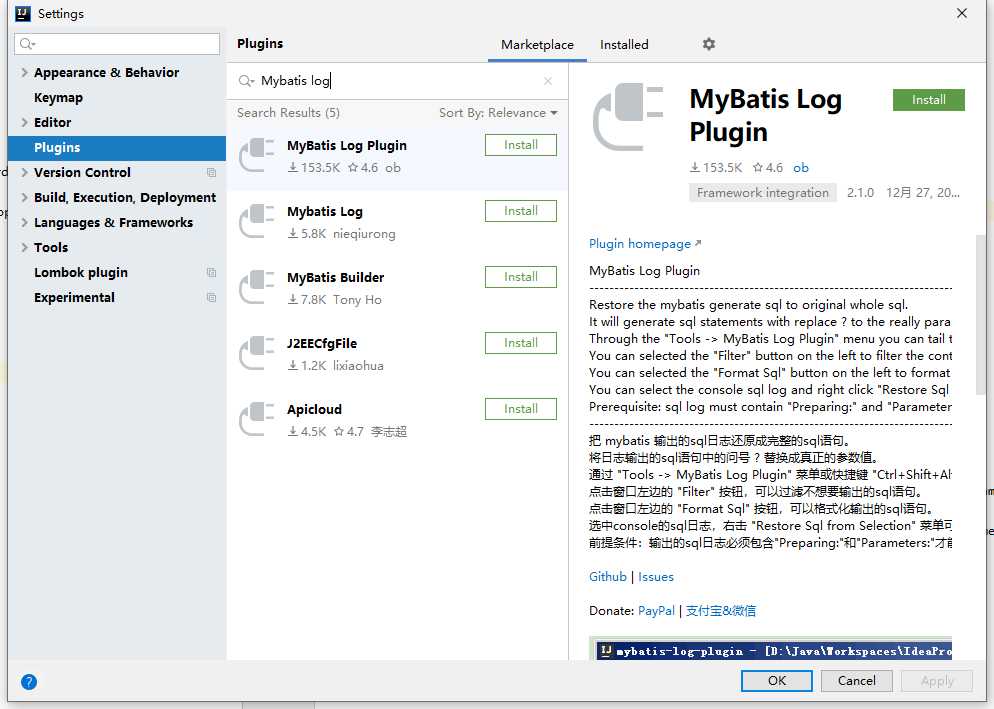994x709 pixels.
Task: Select the MyBatis Log Plugin result row
Action: tap(397, 157)
